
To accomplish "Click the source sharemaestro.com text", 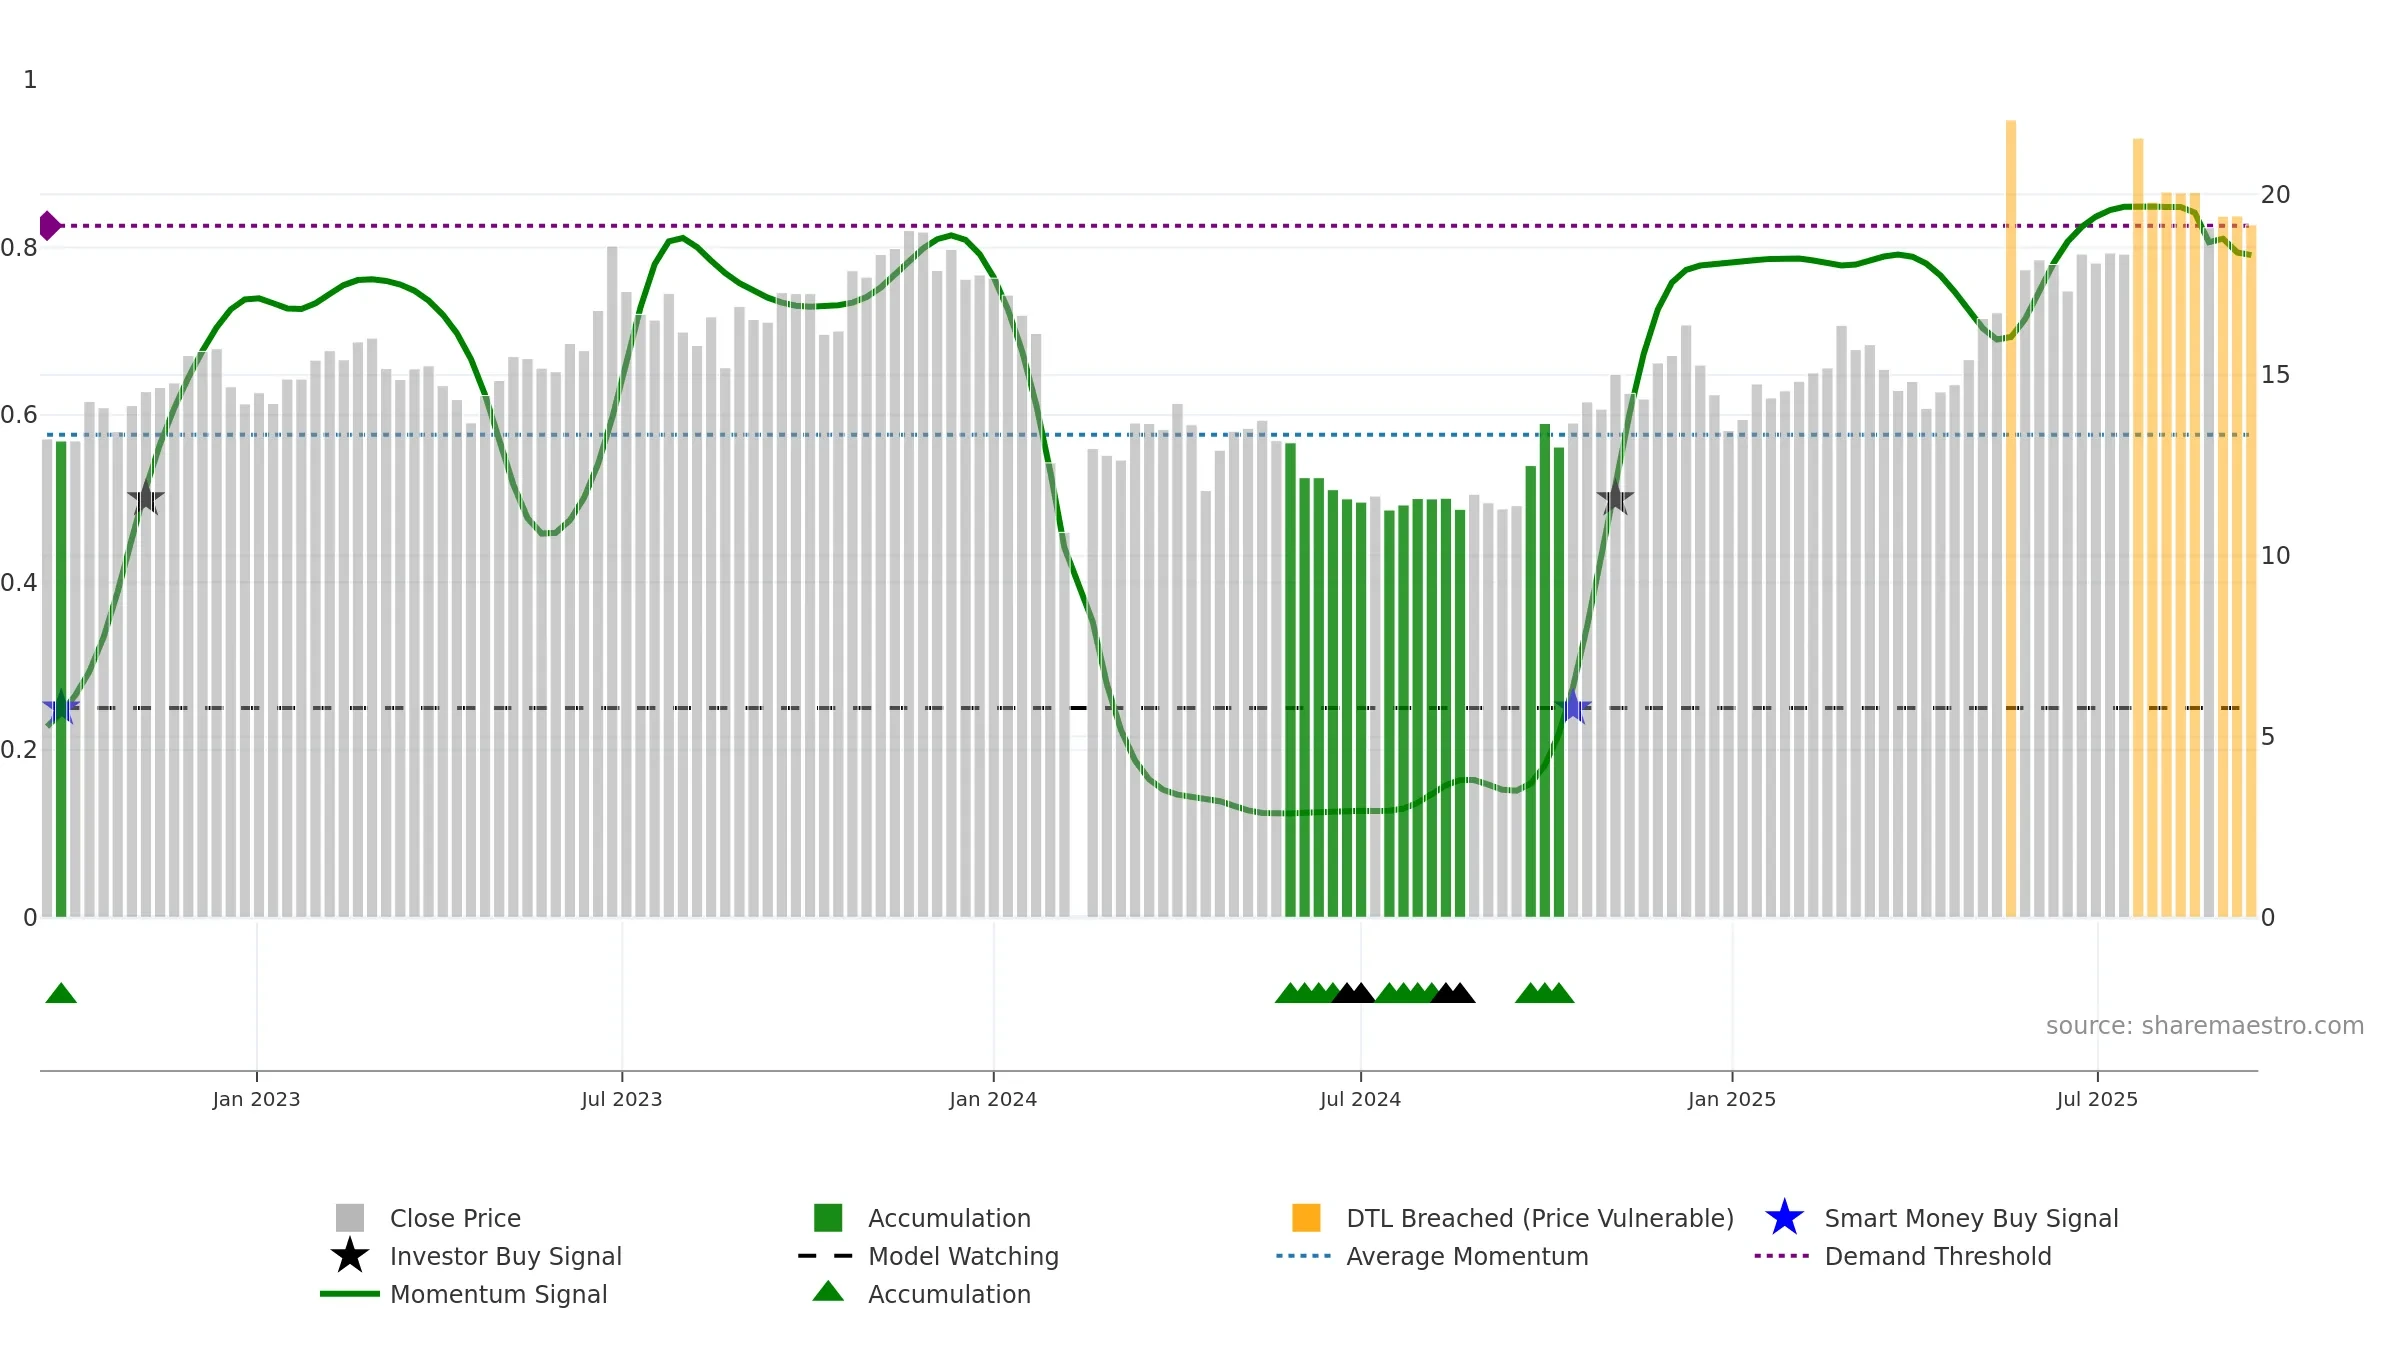I will click(x=2205, y=1026).
